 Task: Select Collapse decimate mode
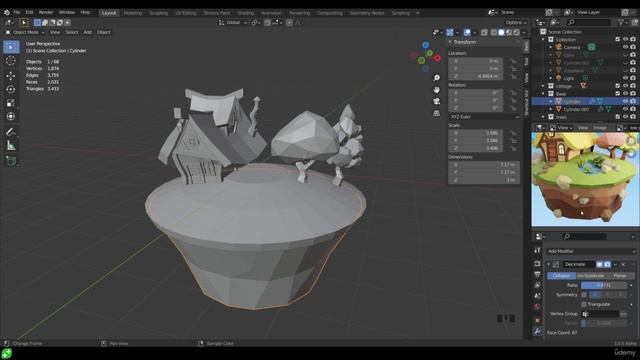coord(561,276)
